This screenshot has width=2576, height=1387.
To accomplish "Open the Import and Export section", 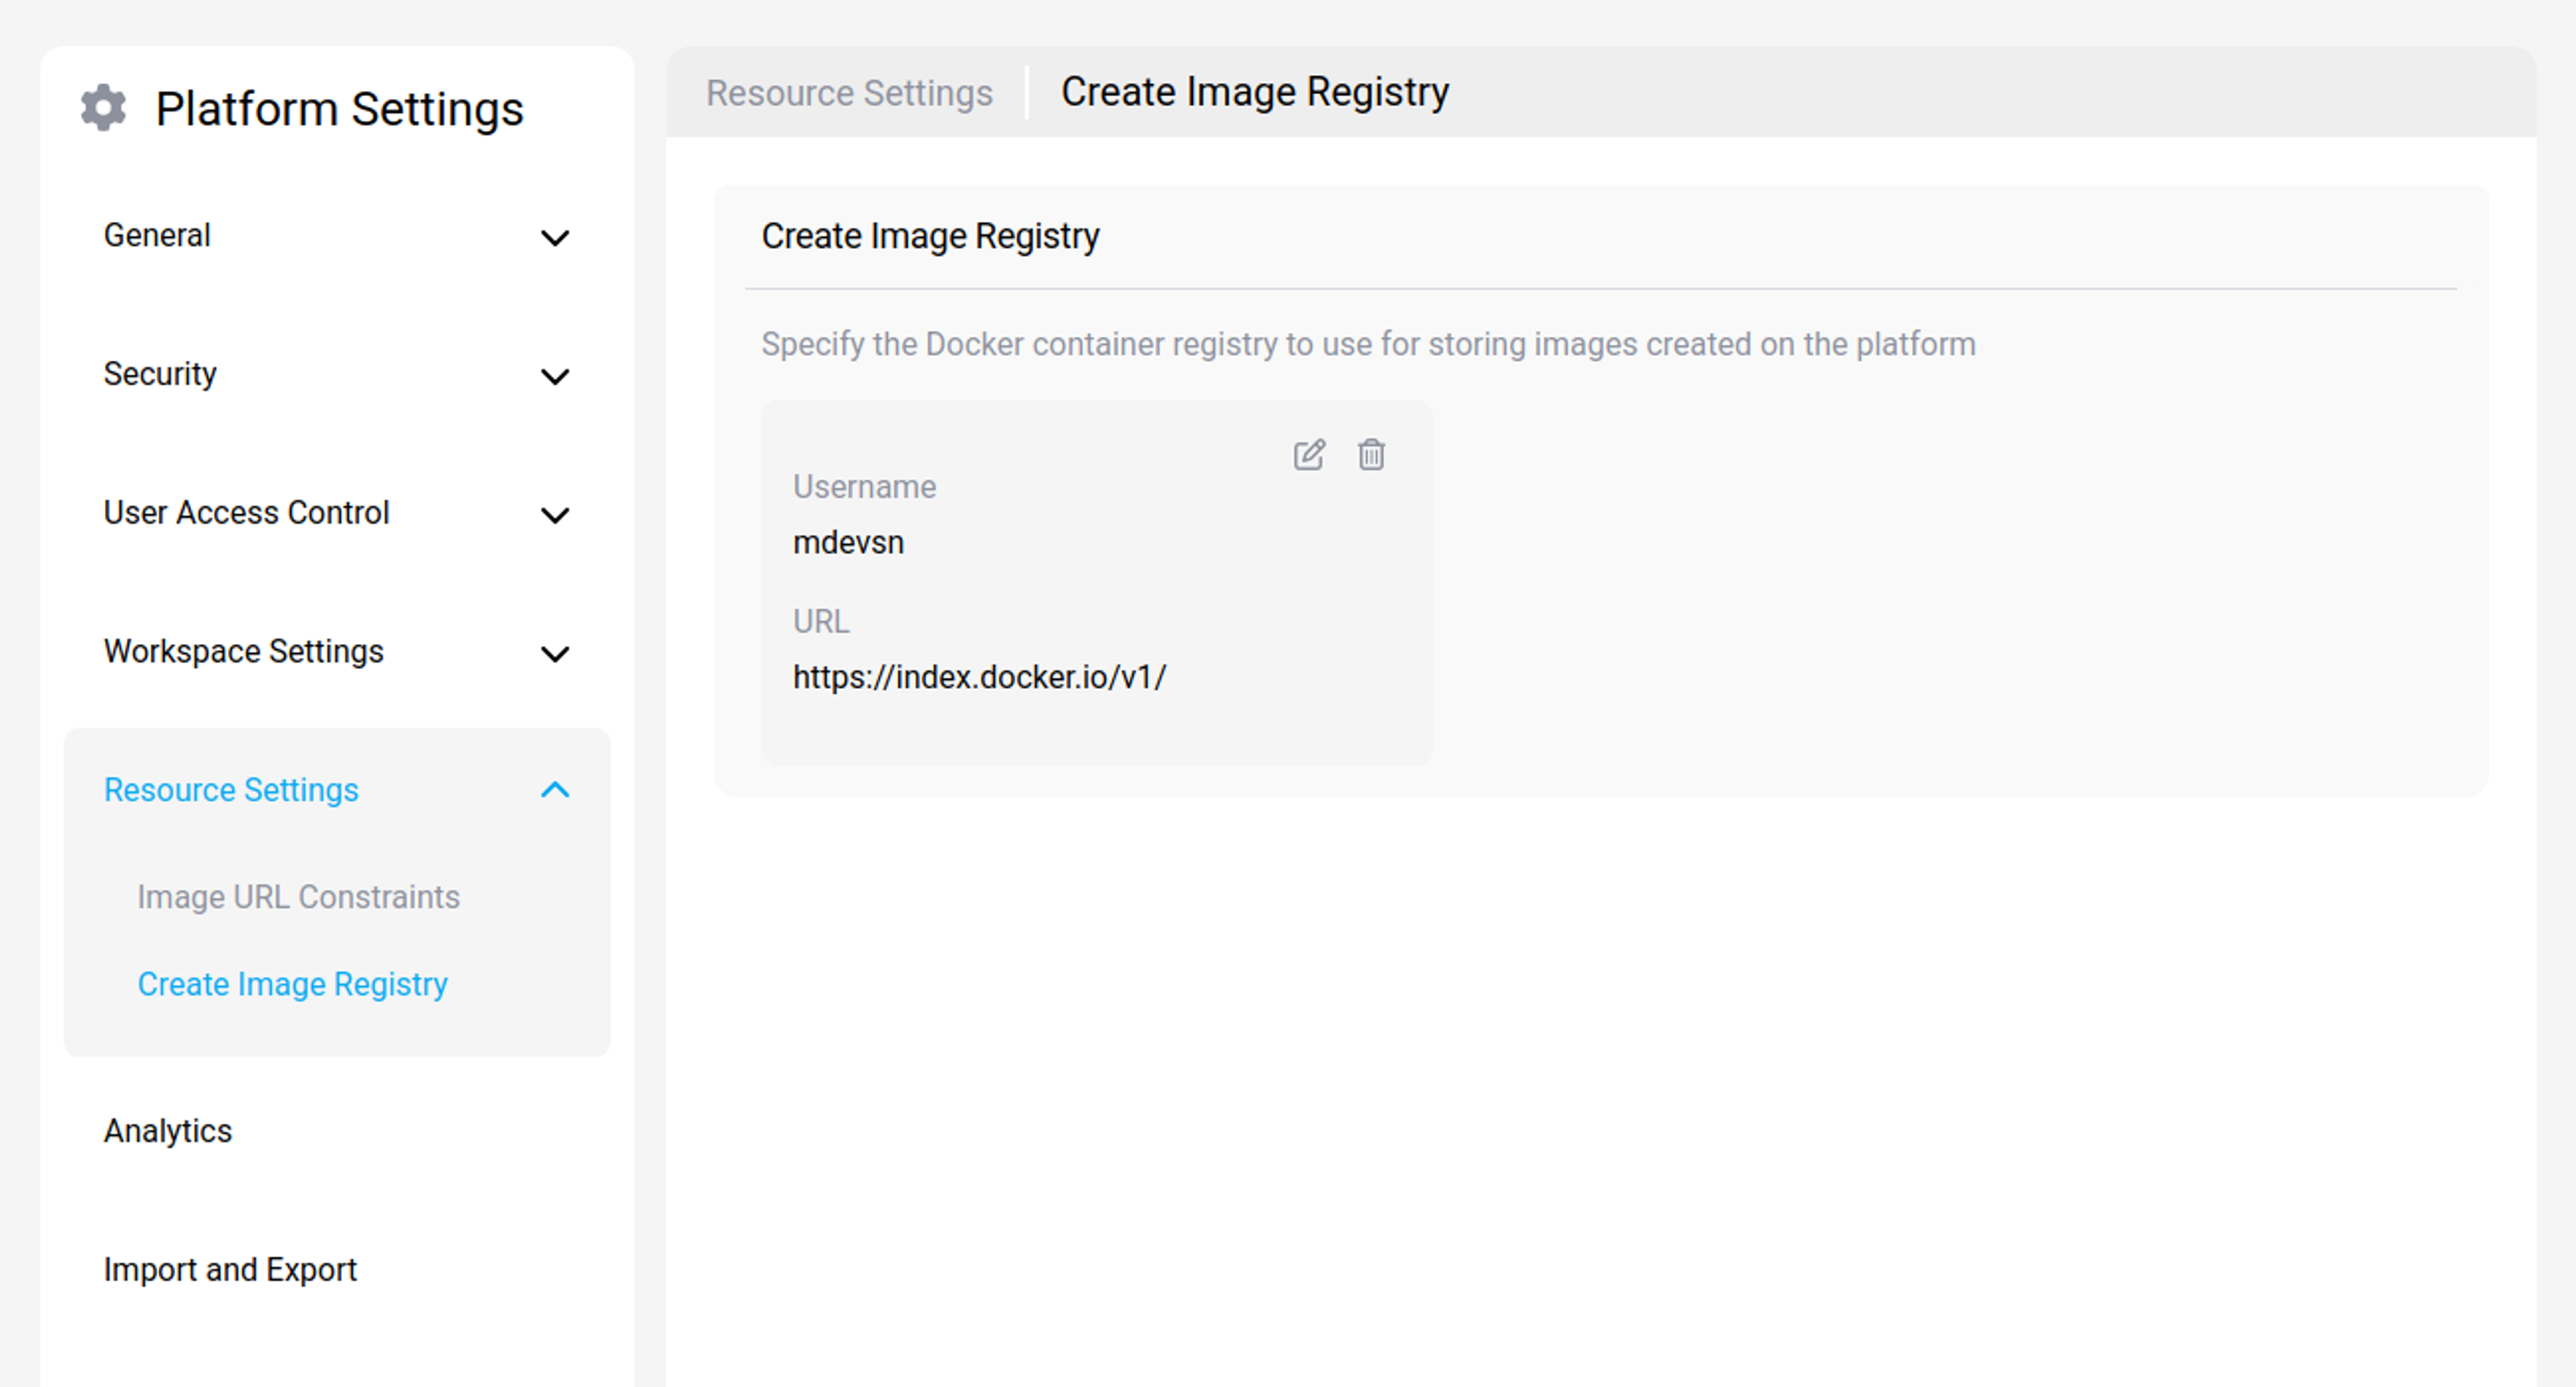I will [230, 1270].
